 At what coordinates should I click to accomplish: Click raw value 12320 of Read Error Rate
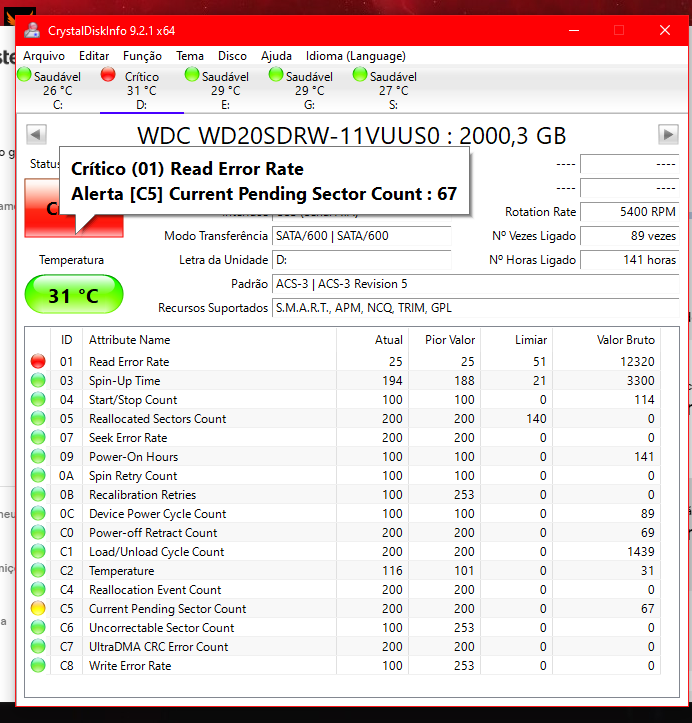pos(637,362)
